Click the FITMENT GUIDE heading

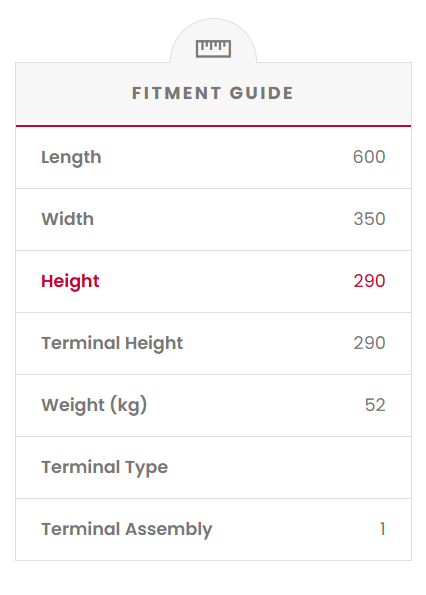(213, 93)
